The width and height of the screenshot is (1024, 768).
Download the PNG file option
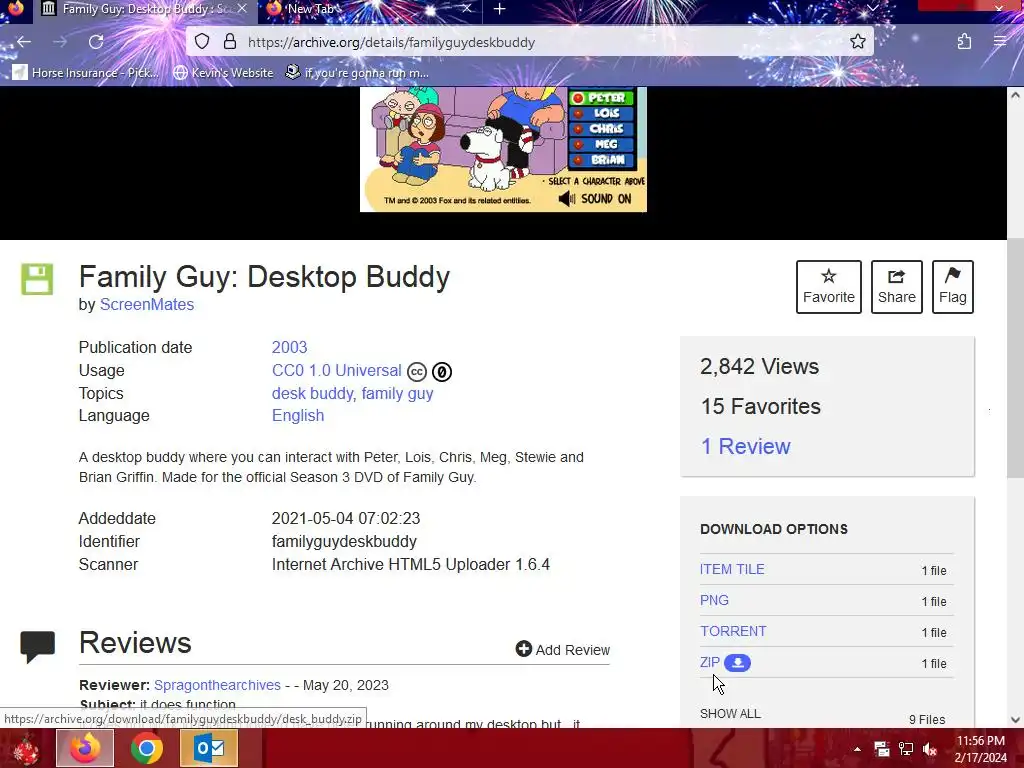coord(714,600)
